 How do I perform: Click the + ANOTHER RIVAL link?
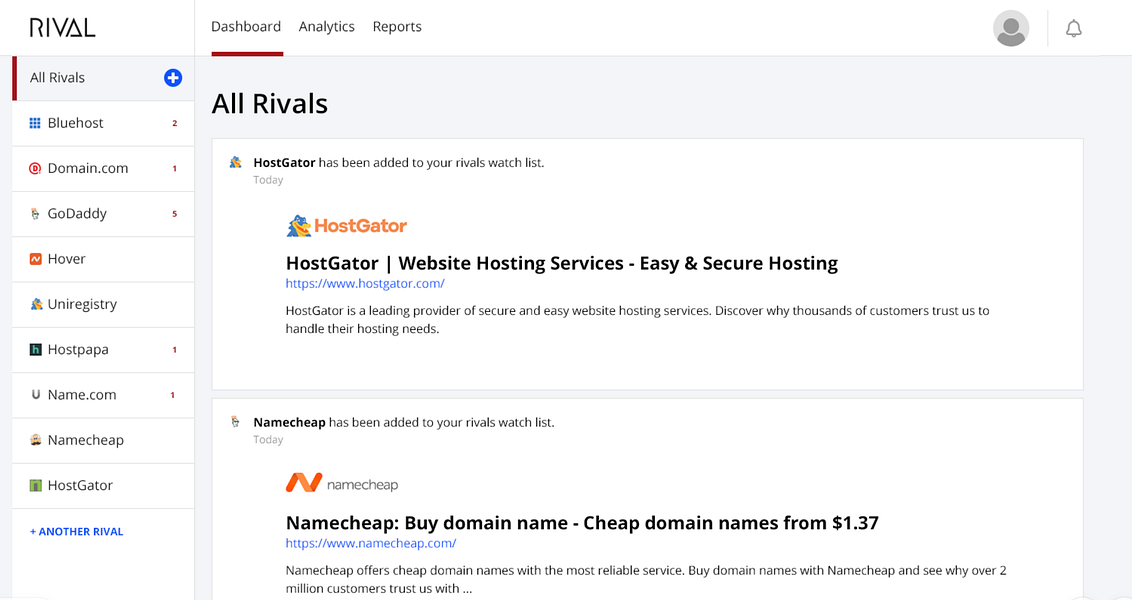click(x=77, y=531)
